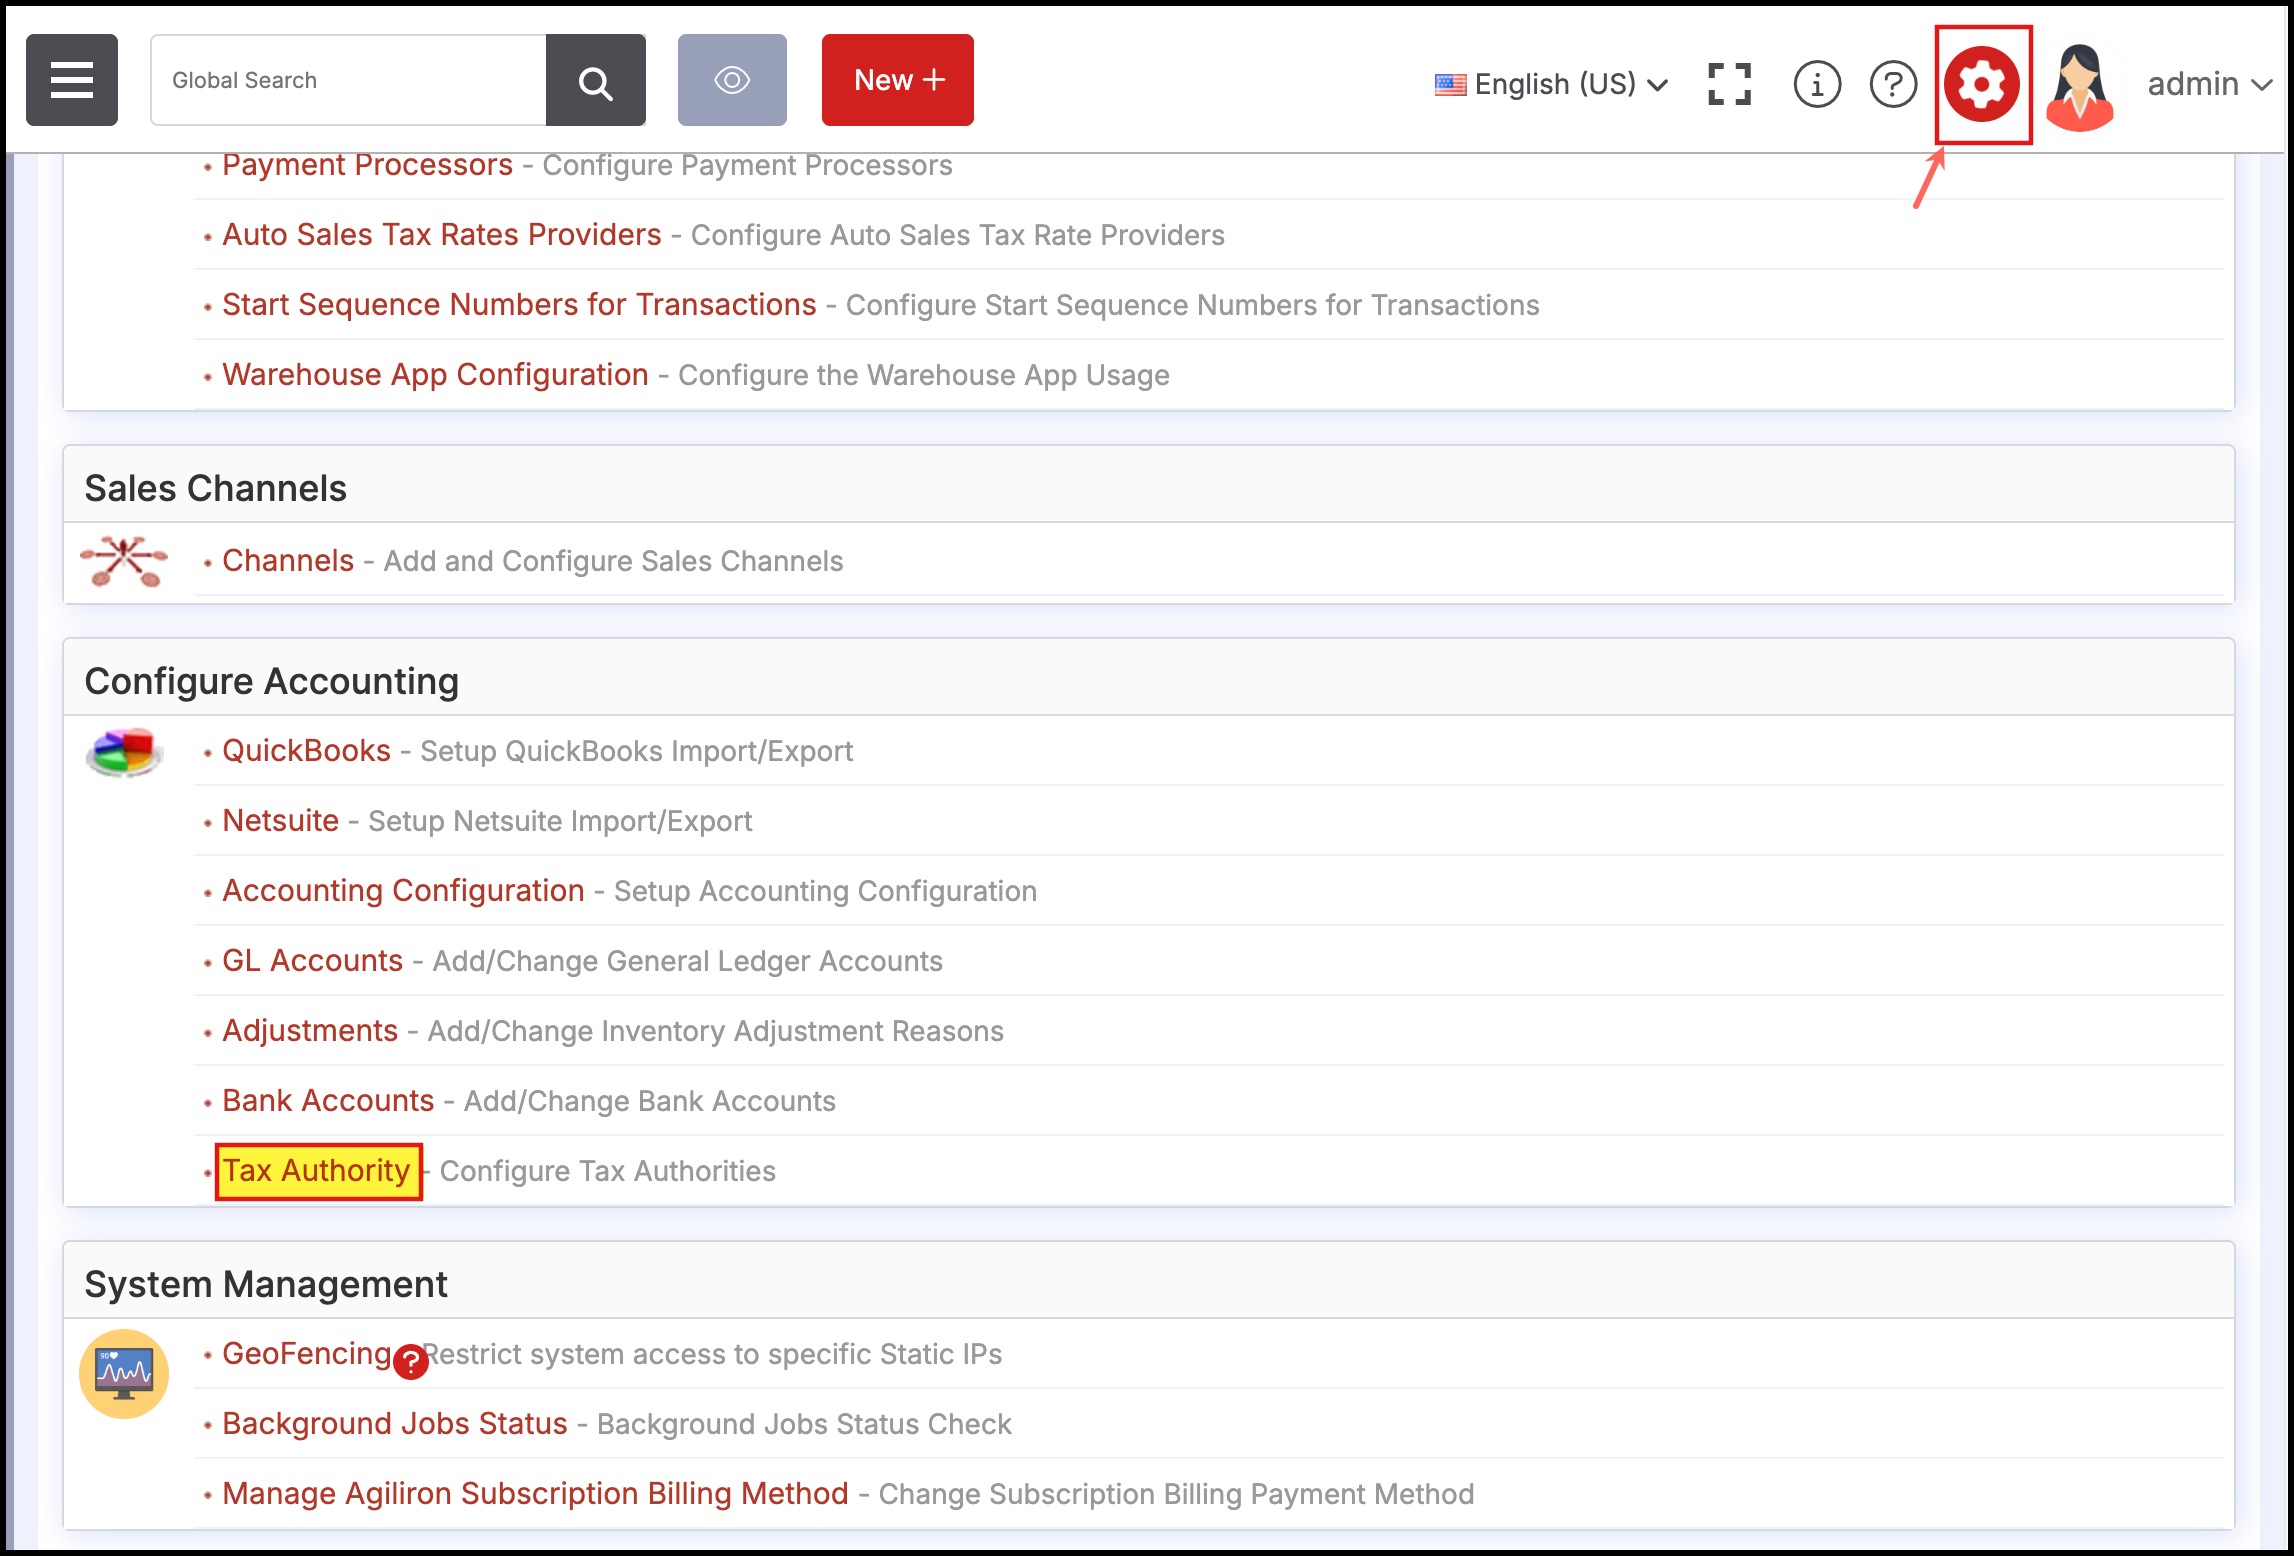Open settings with red gear icon
This screenshot has height=1556, width=2294.
1981,84
